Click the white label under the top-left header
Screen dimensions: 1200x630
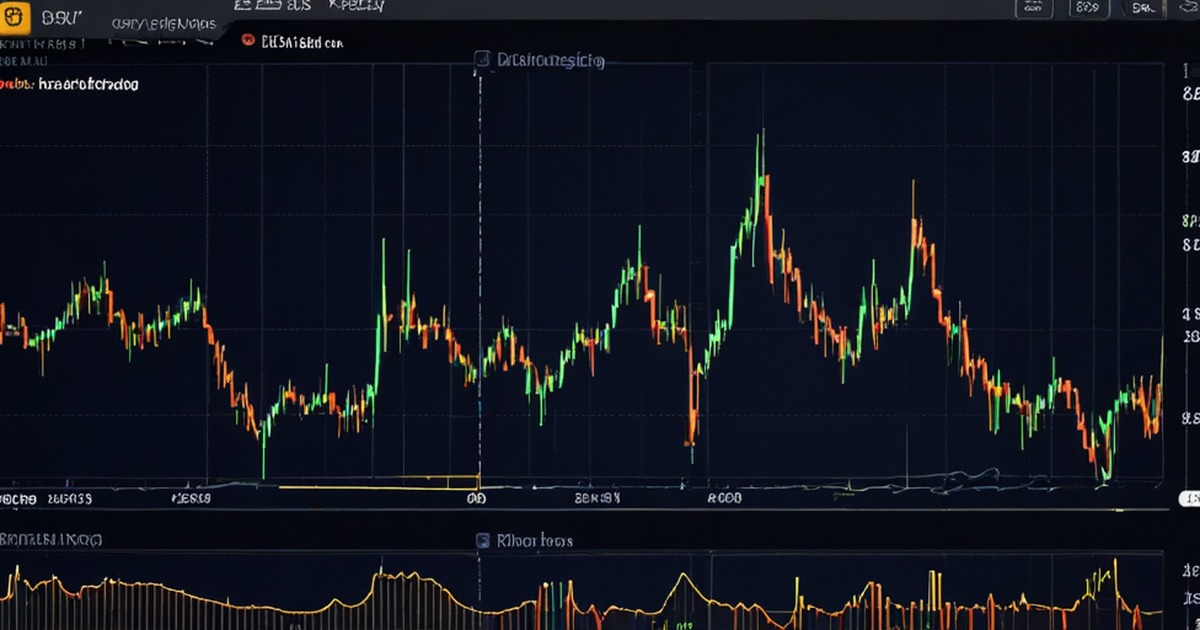coord(88,85)
